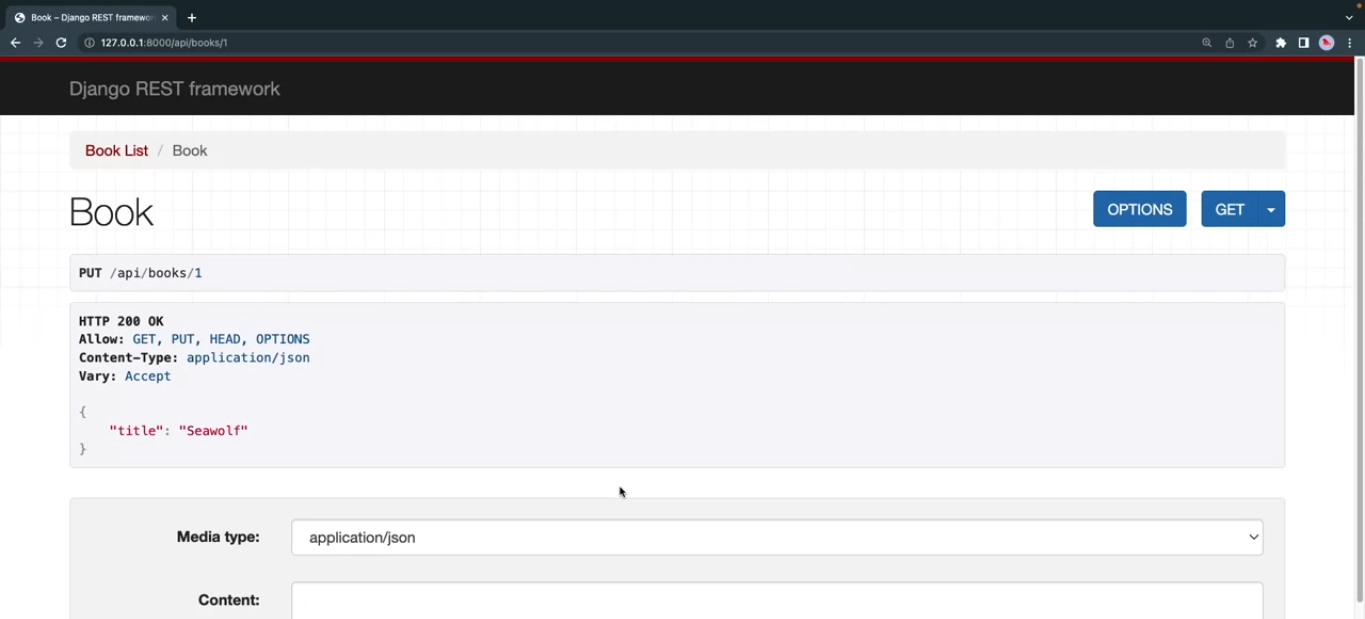Open a new browser tab
The width and height of the screenshot is (1365, 619).
(192, 18)
